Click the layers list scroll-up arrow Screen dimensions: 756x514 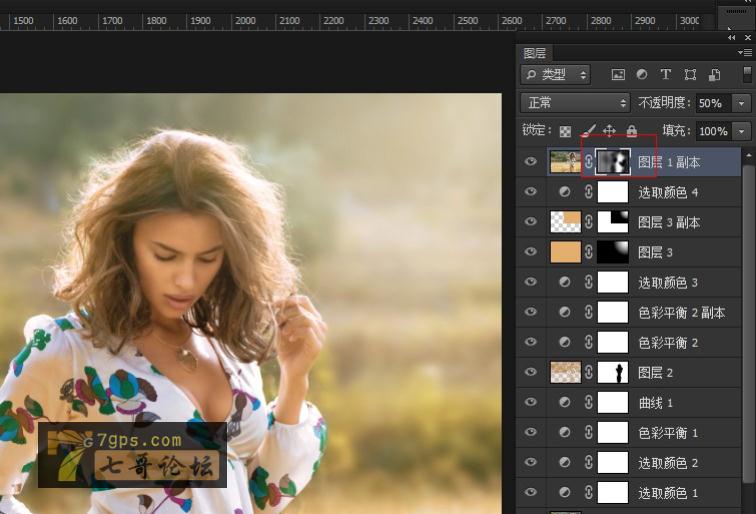(x=748, y=155)
